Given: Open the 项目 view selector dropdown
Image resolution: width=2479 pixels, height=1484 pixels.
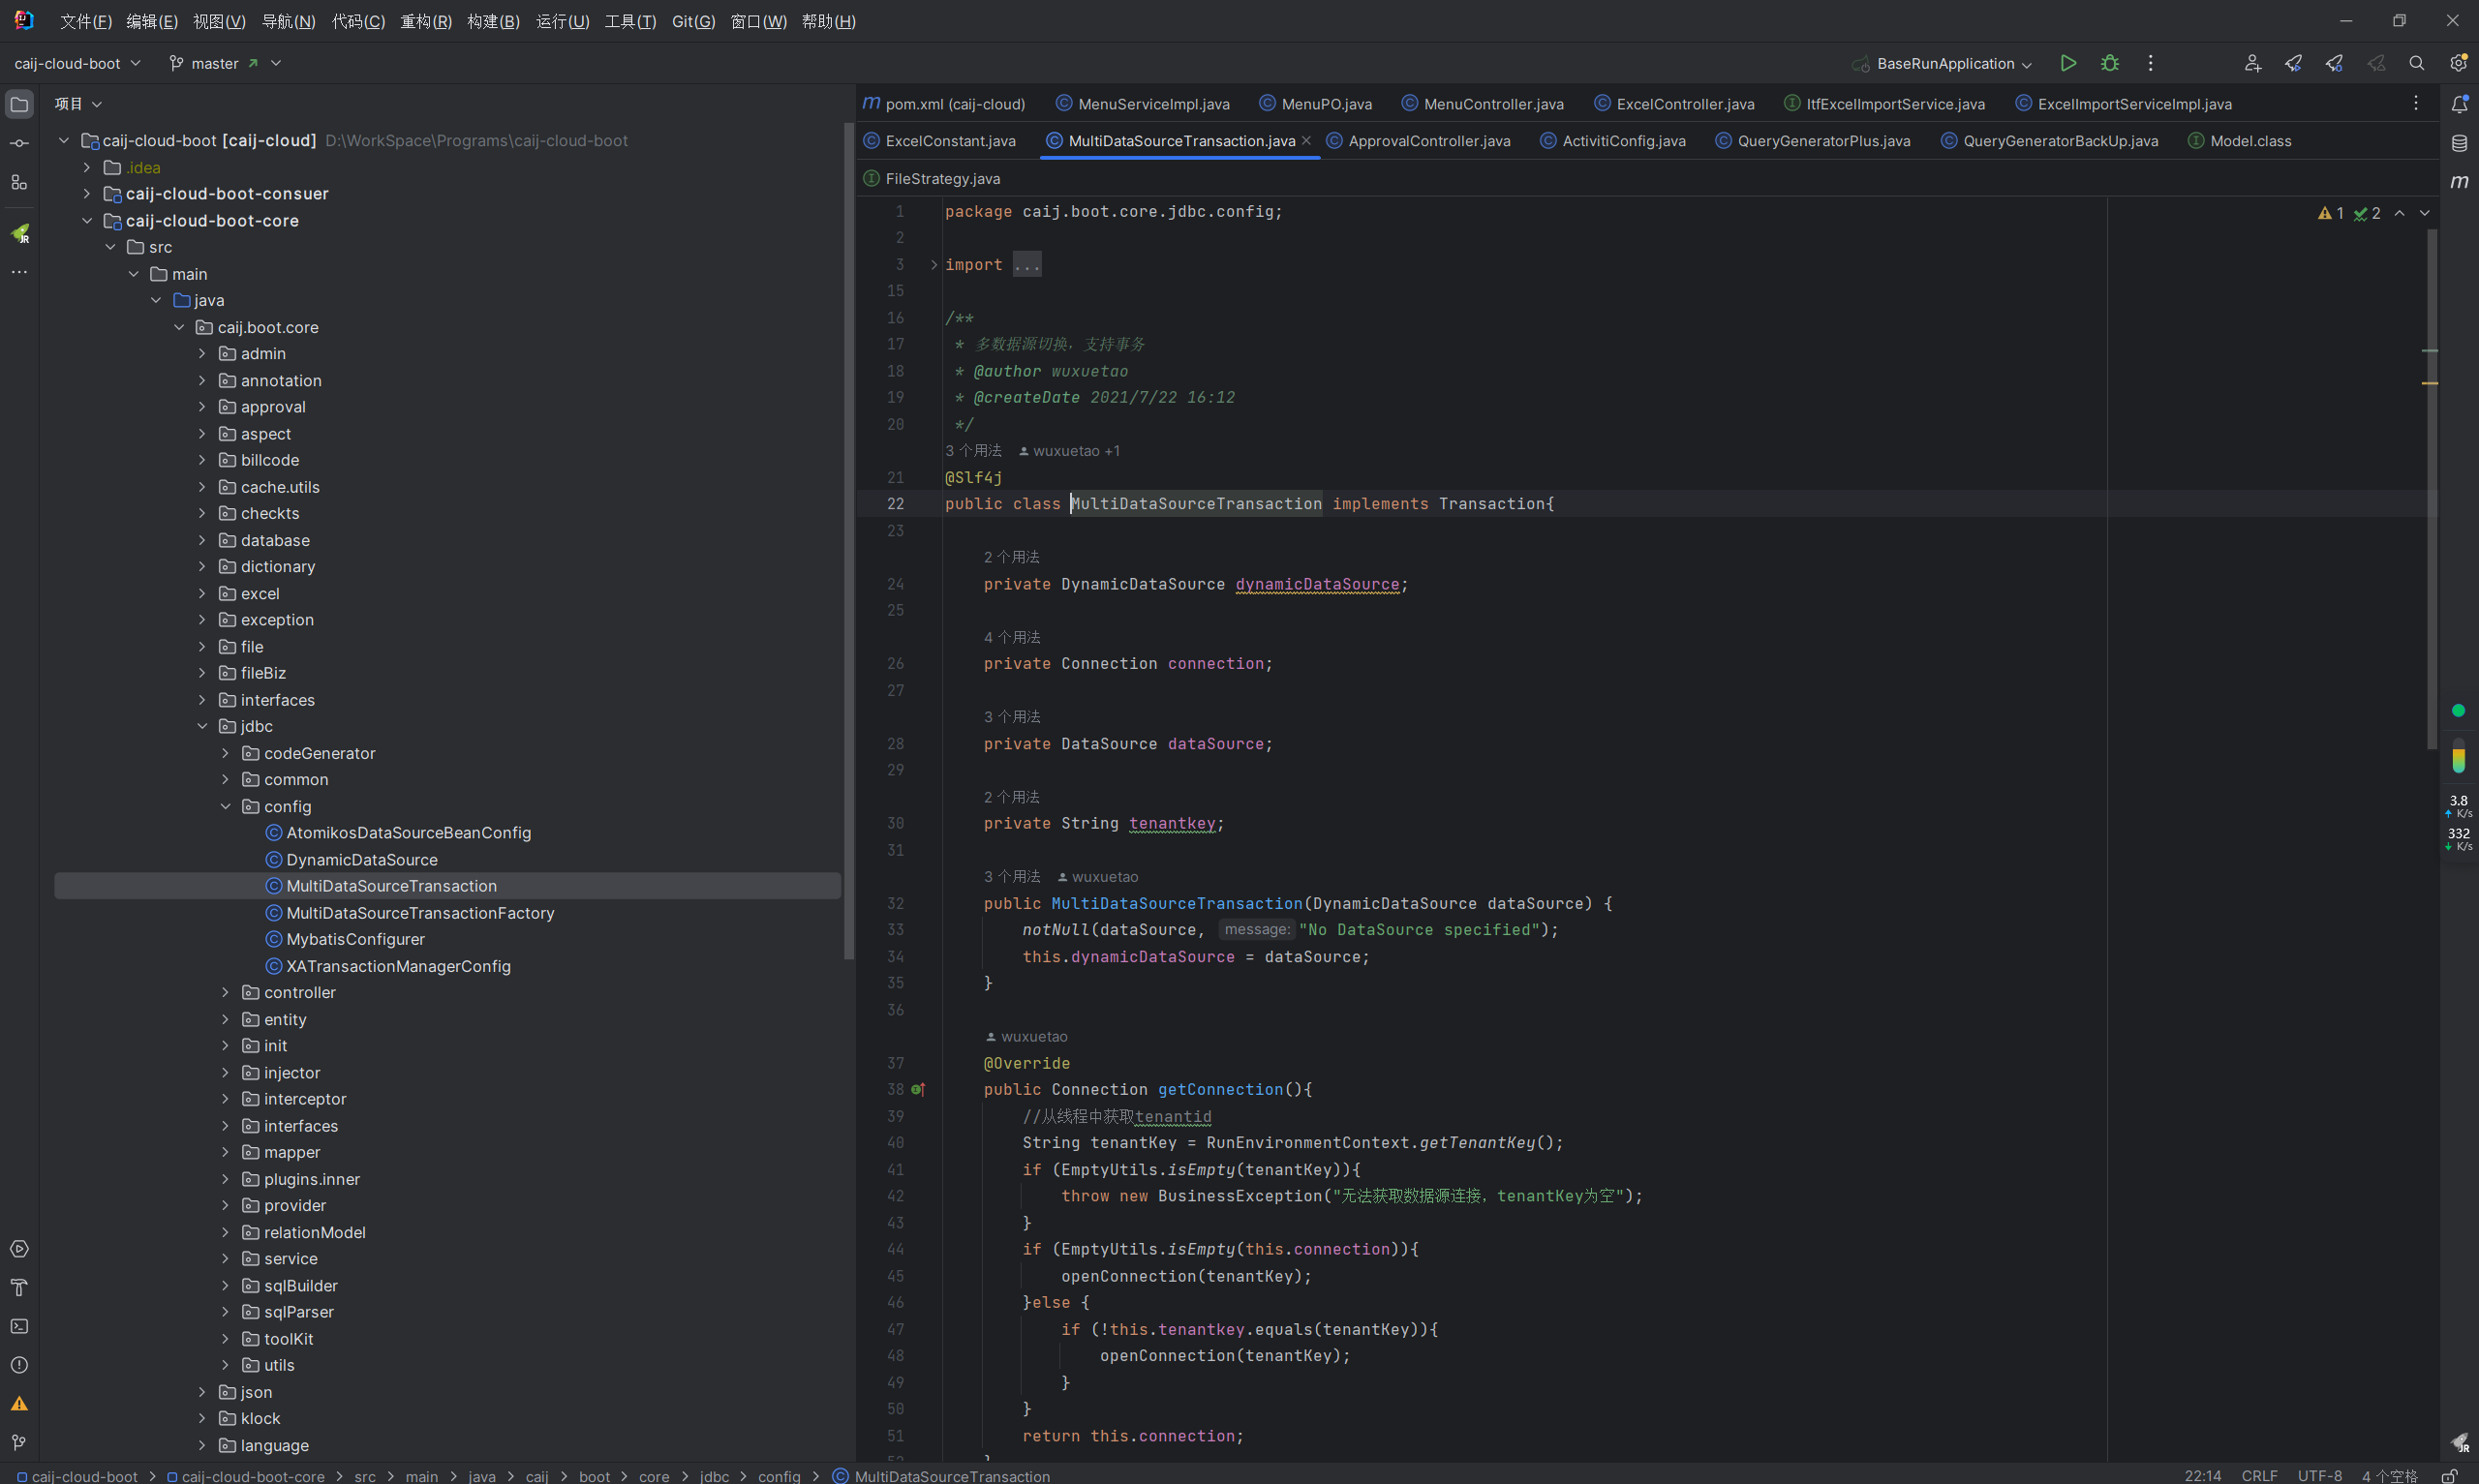Looking at the screenshot, I should tap(78, 104).
